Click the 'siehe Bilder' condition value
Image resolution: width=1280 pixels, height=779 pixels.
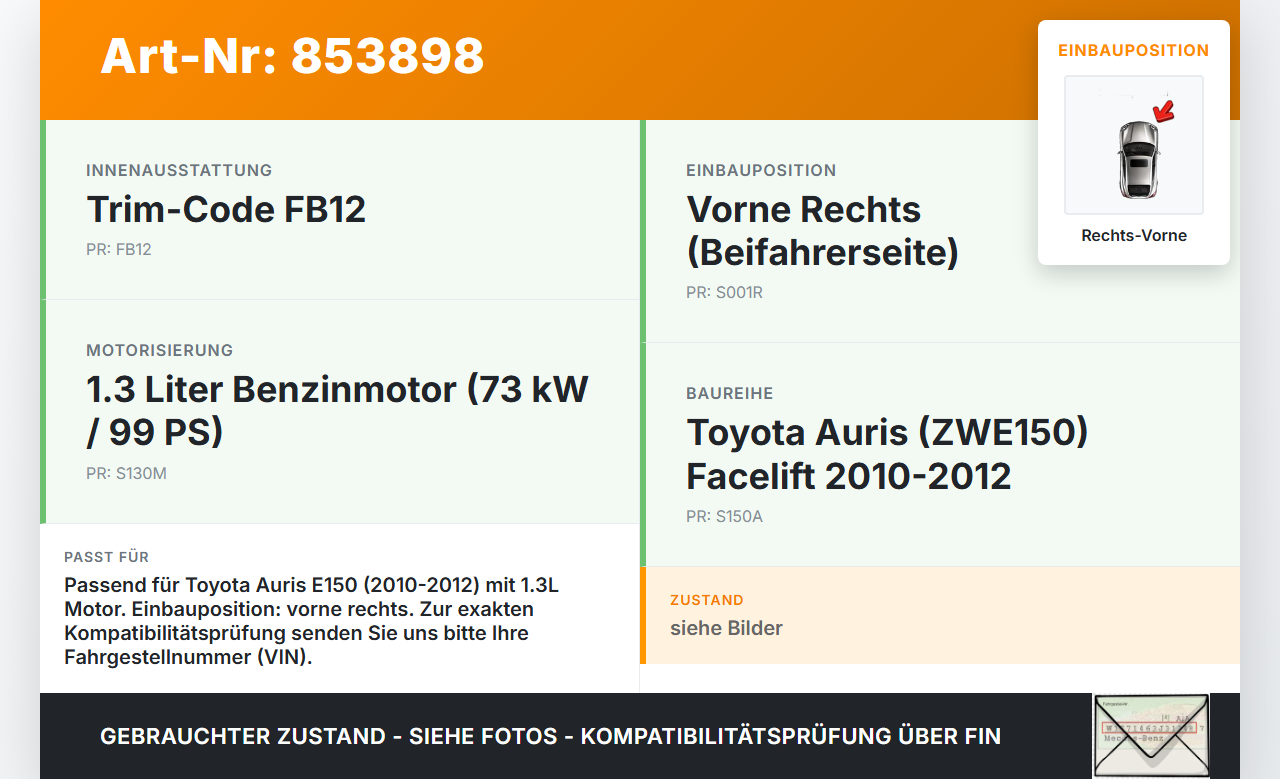(726, 628)
